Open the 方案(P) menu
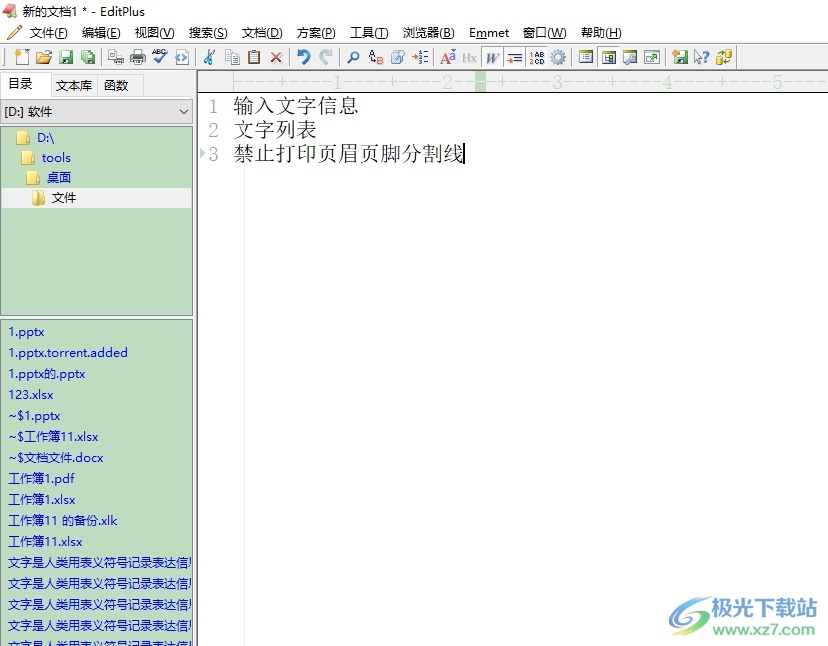This screenshot has width=828, height=646. pyautogui.click(x=316, y=33)
